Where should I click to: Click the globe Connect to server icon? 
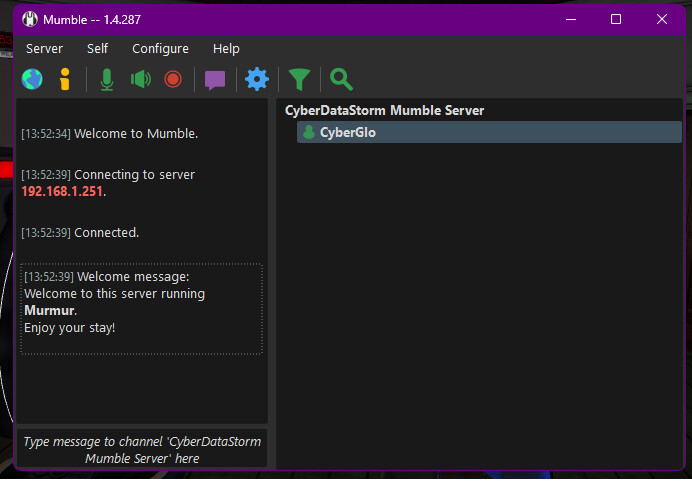coord(32,79)
